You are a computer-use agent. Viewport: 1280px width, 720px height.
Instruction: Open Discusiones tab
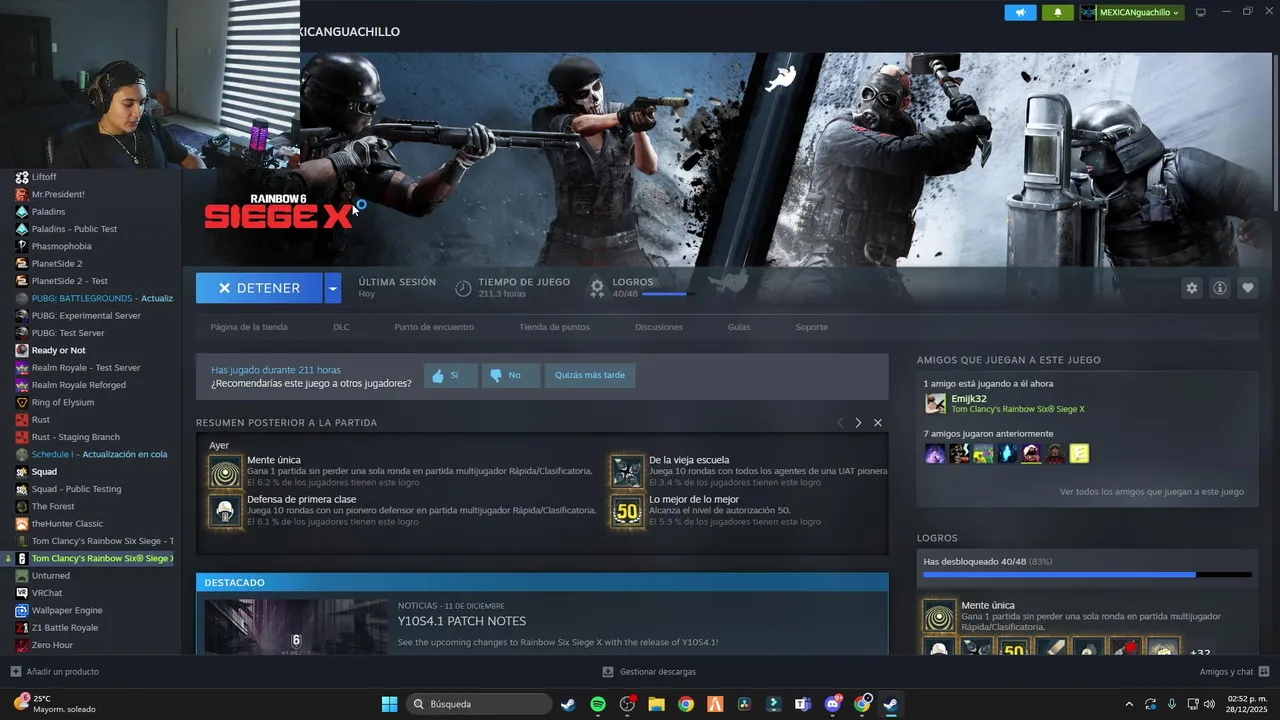[x=659, y=327]
